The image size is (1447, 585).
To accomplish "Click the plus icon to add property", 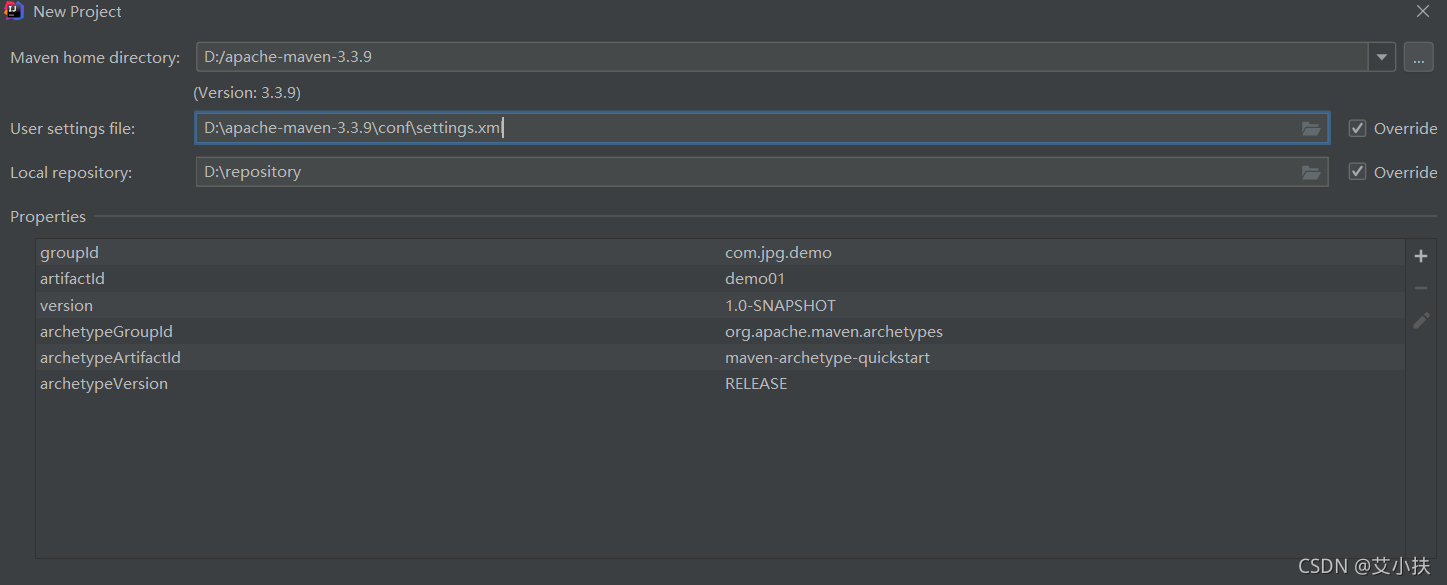I will click(x=1421, y=256).
